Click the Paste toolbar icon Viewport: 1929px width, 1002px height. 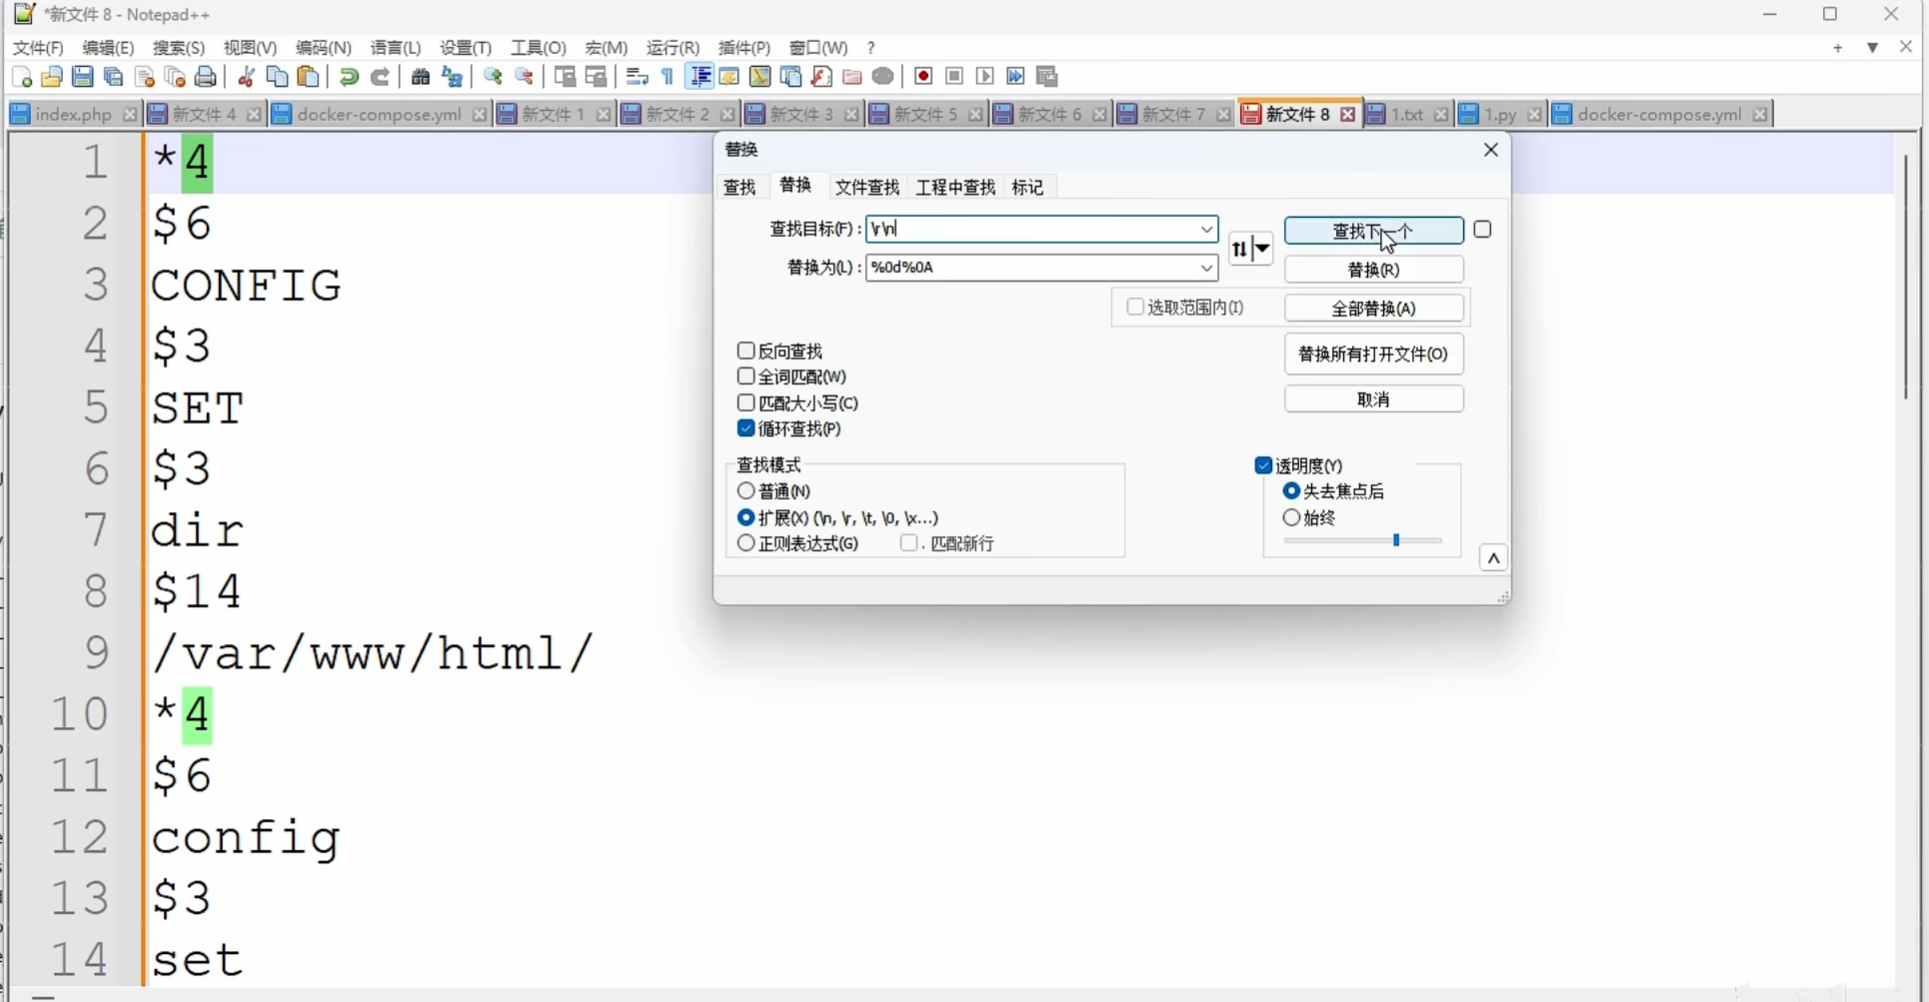[x=309, y=77]
